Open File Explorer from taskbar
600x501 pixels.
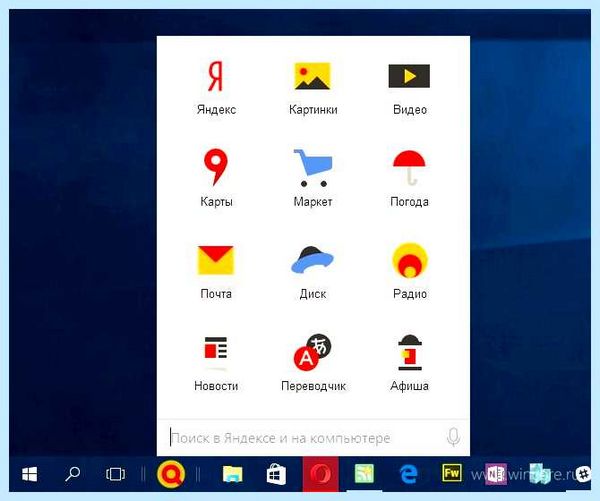pyautogui.click(x=233, y=474)
